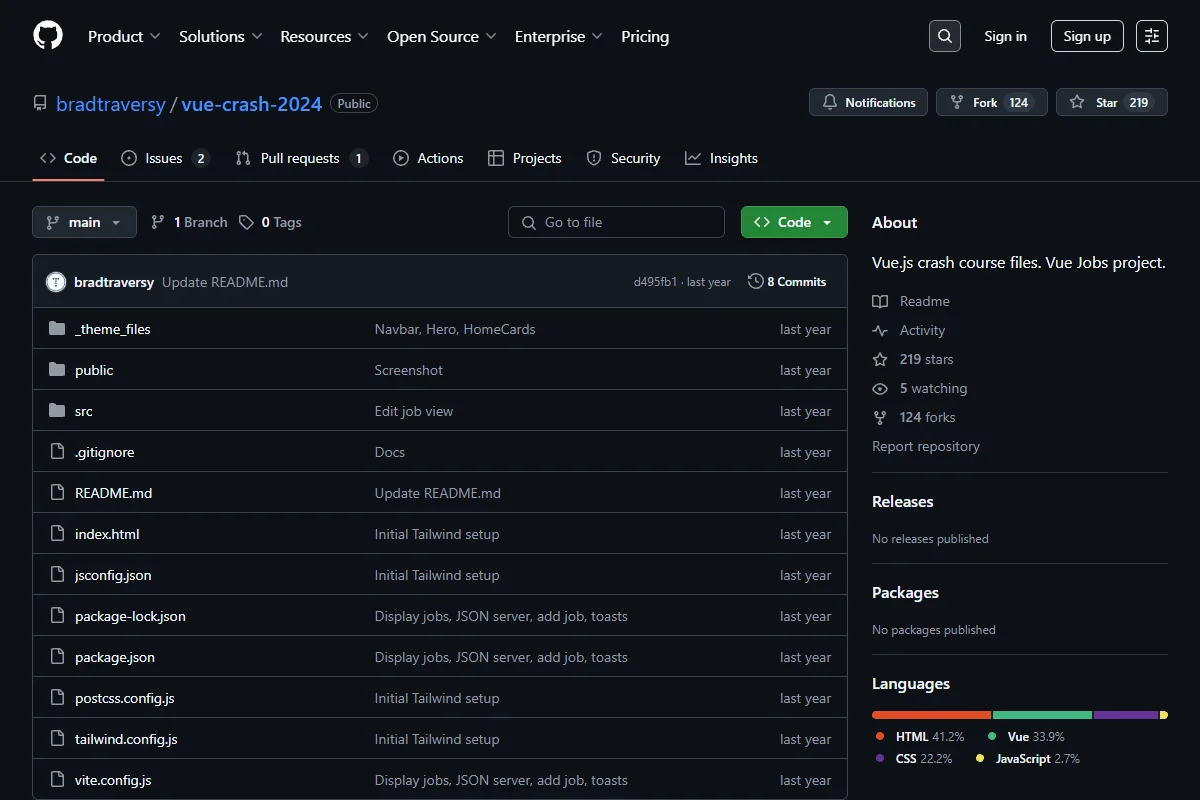Click the orange HTML language bar segment
The height and width of the screenshot is (800, 1200).
pyautogui.click(x=931, y=715)
